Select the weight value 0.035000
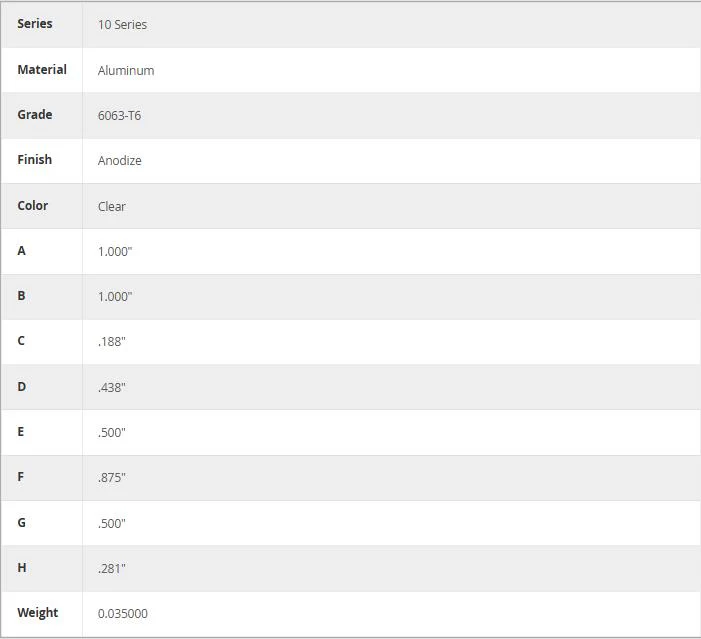The height and width of the screenshot is (639, 701). click(123, 614)
